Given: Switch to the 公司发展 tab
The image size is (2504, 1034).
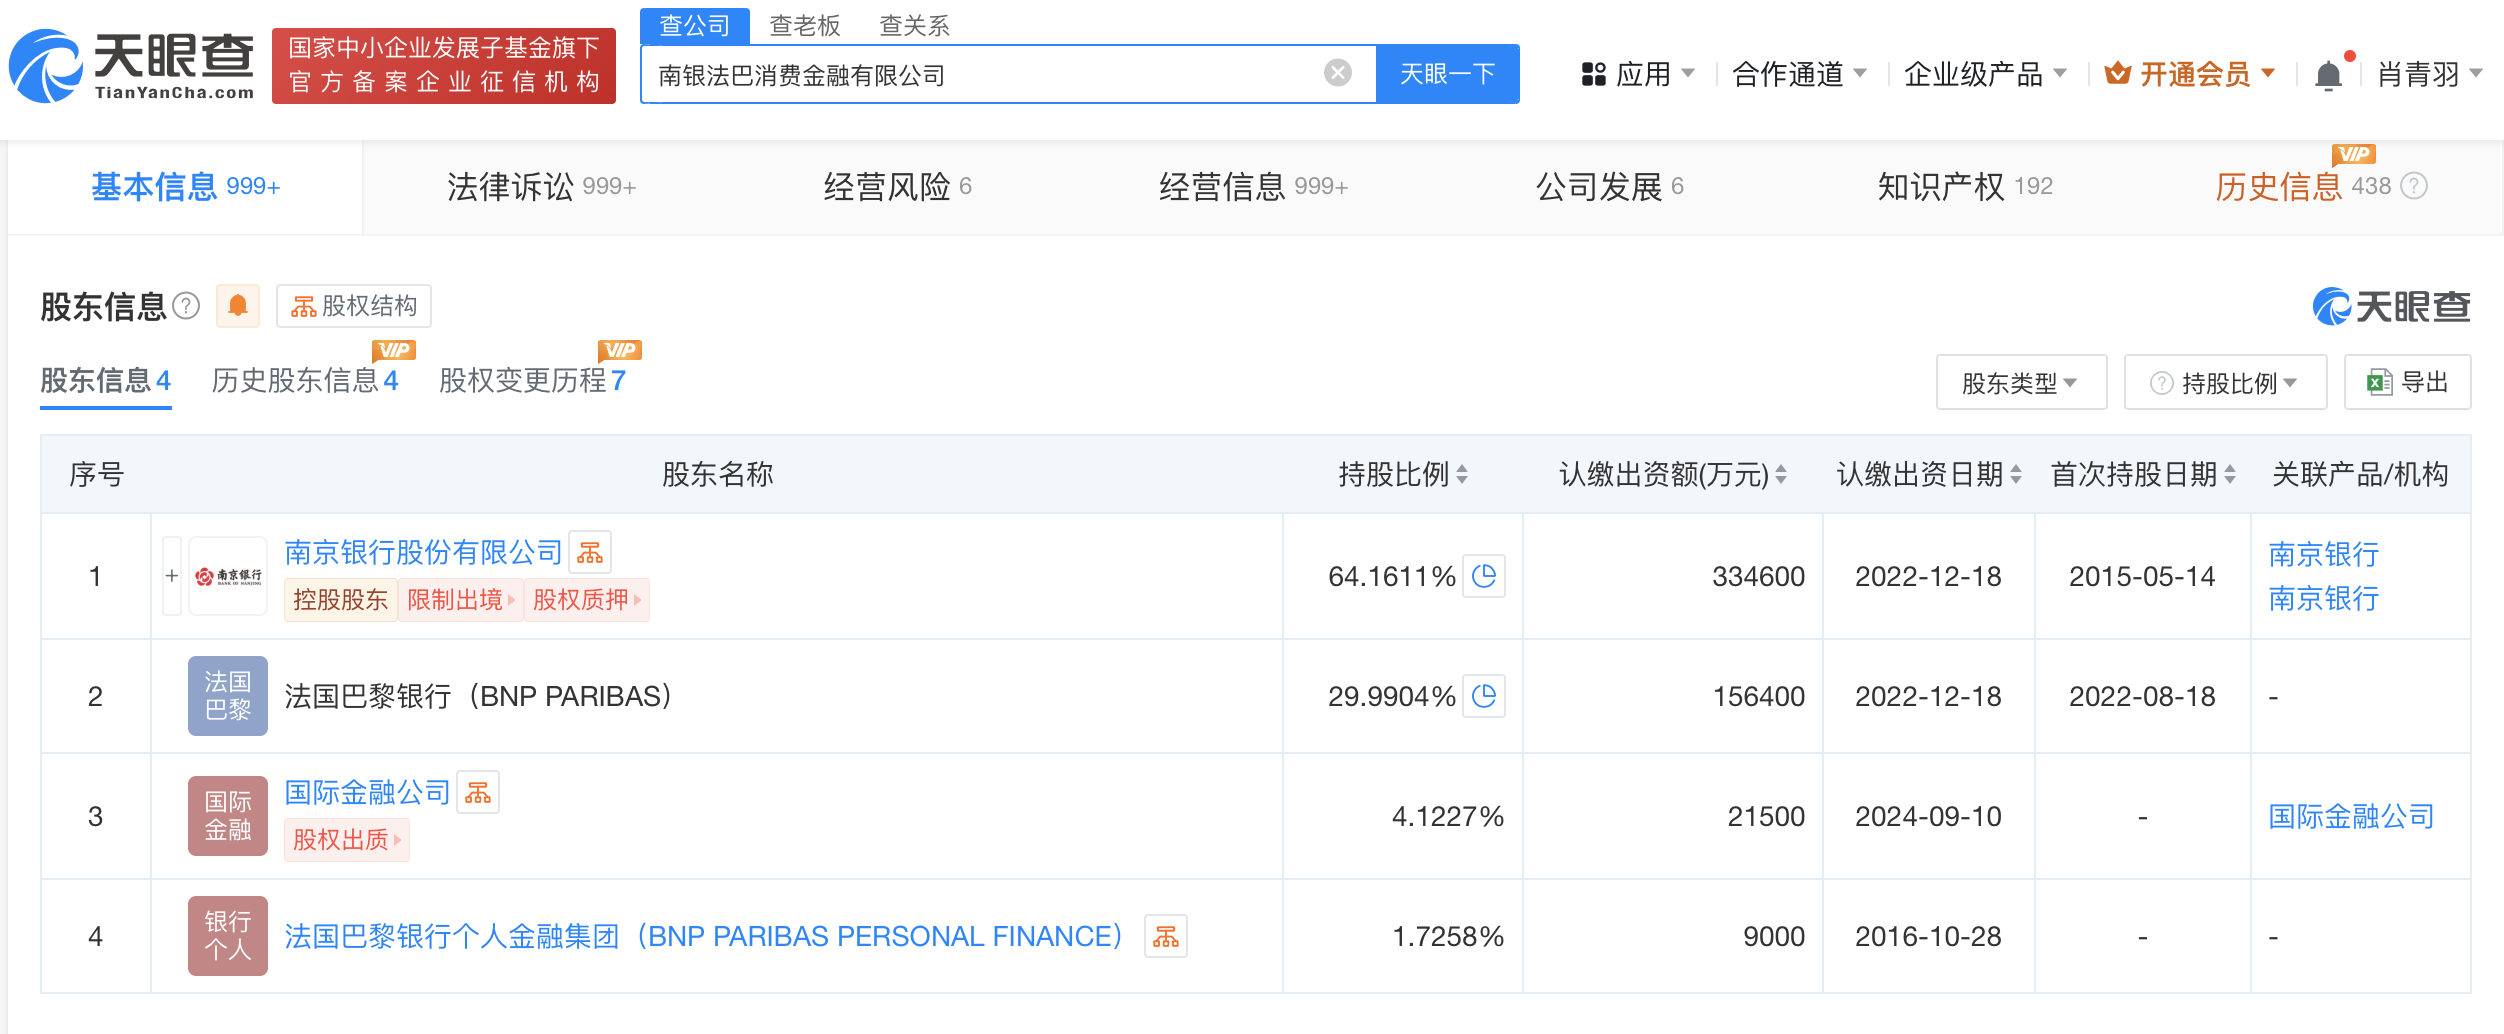Looking at the screenshot, I should pyautogui.click(x=1609, y=187).
